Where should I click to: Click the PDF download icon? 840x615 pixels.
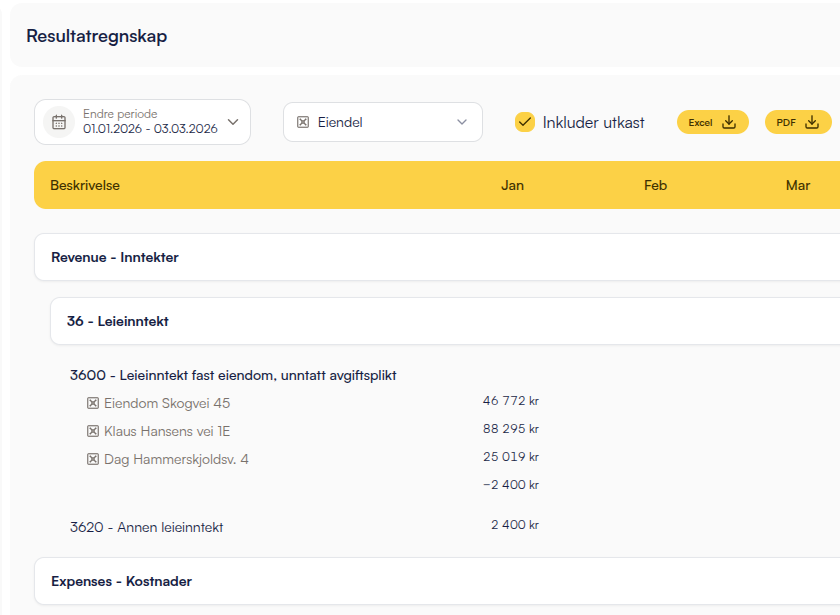tap(815, 121)
